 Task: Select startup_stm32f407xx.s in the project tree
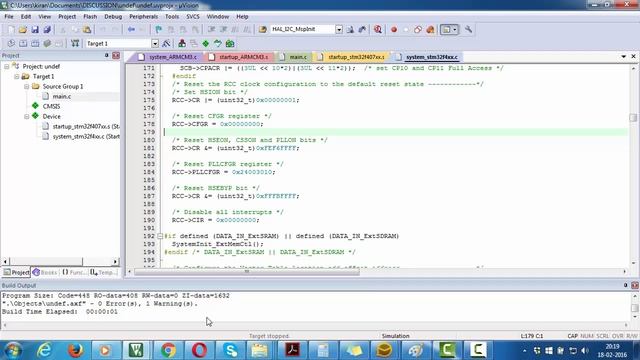point(81,127)
